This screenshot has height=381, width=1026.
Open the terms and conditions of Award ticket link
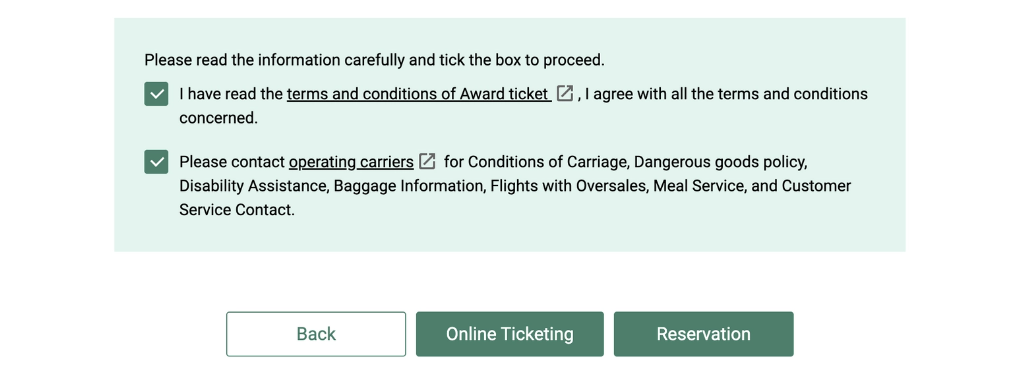(419, 94)
